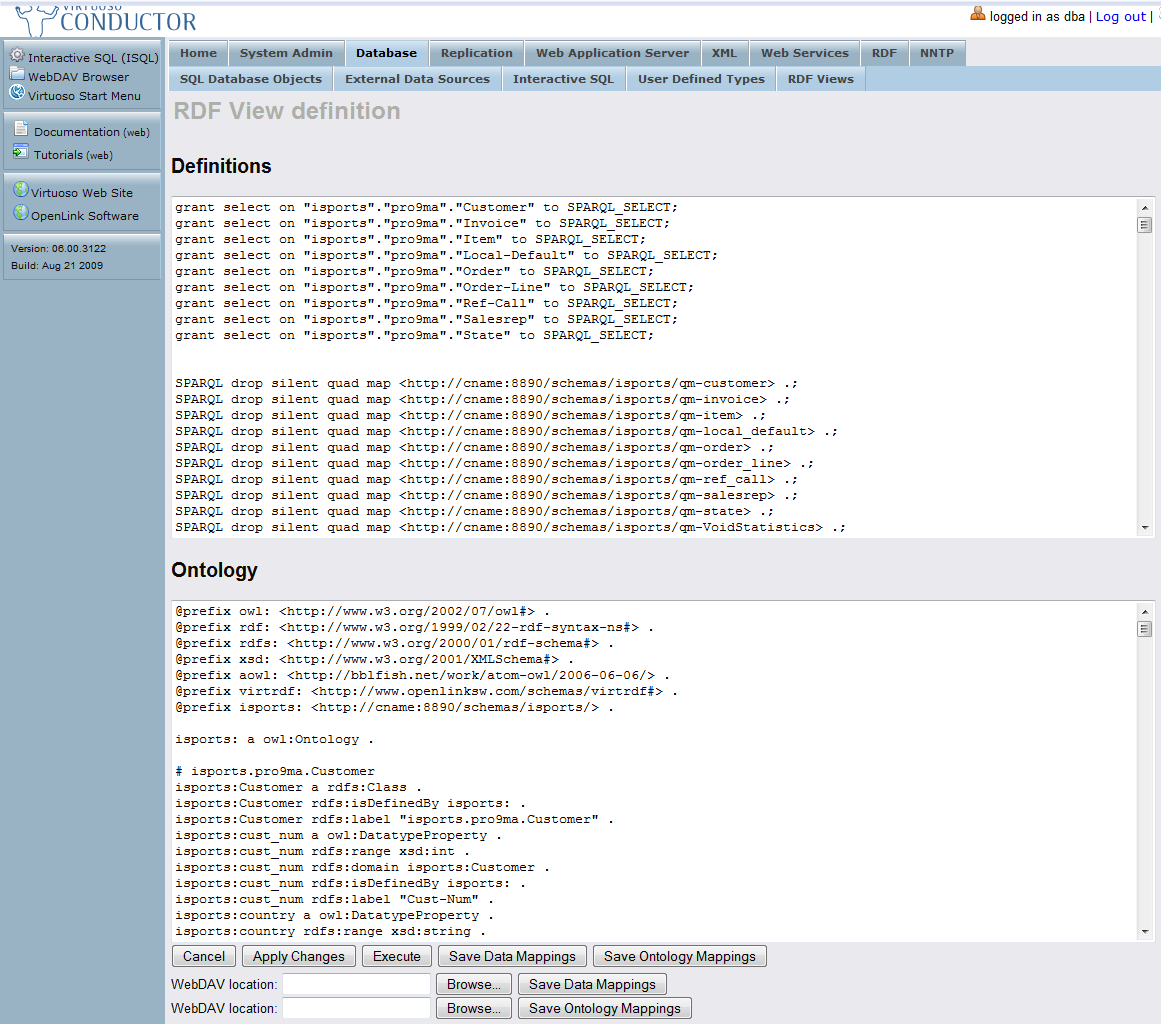The image size is (1161, 1024).
Task: Click the Virtuoso Start Menu icon
Action: point(17,94)
